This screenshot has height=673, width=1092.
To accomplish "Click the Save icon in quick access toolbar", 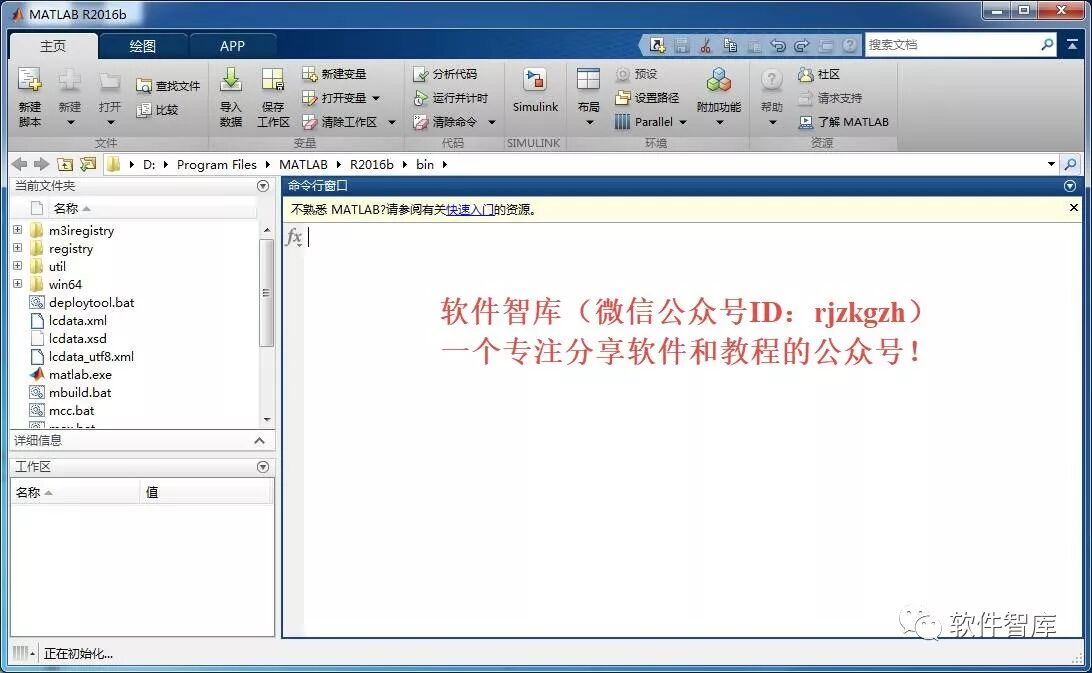I will [x=682, y=45].
